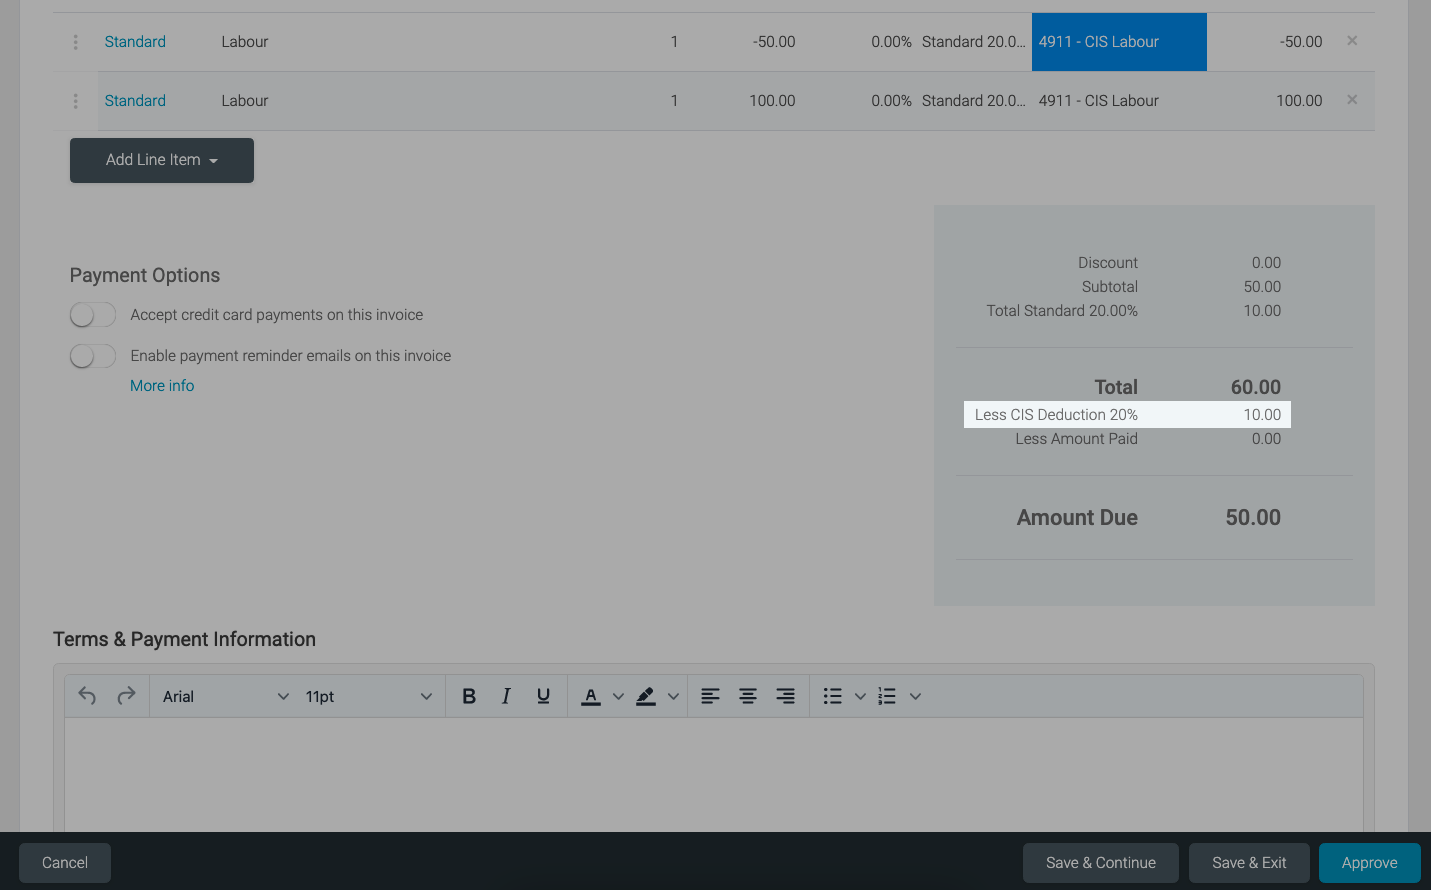Expand text color options arrow

[x=618, y=696]
